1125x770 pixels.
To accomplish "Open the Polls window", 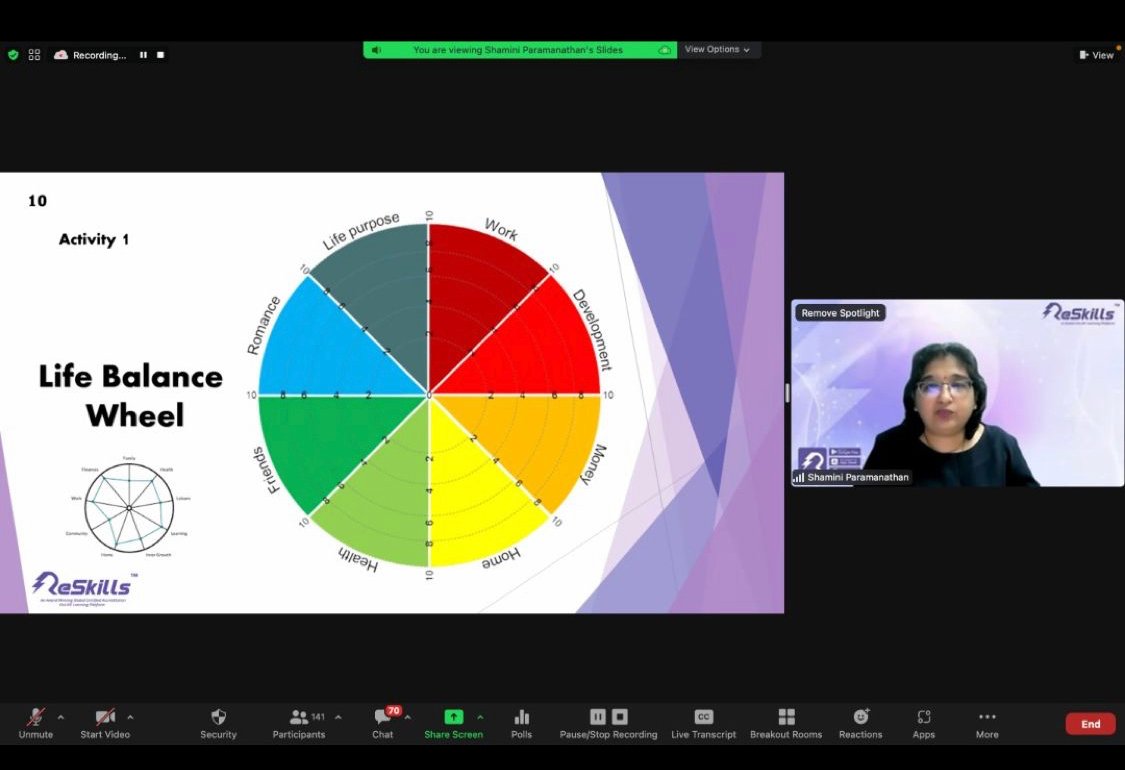I will (521, 717).
